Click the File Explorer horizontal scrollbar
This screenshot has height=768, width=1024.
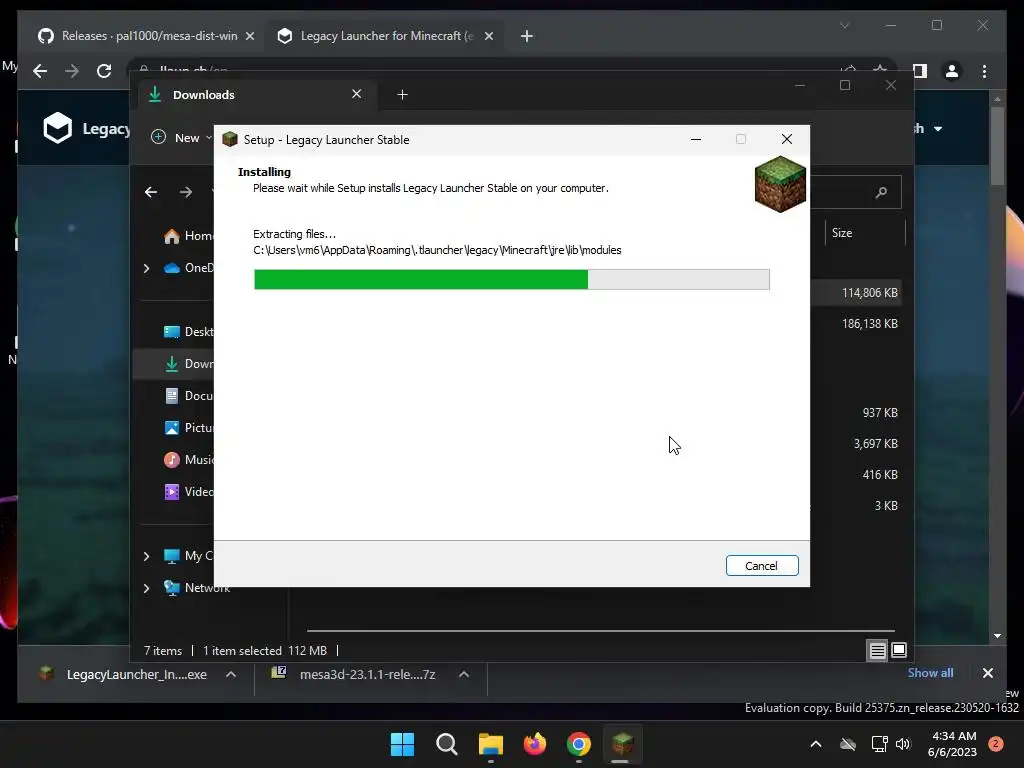[x=600, y=631]
